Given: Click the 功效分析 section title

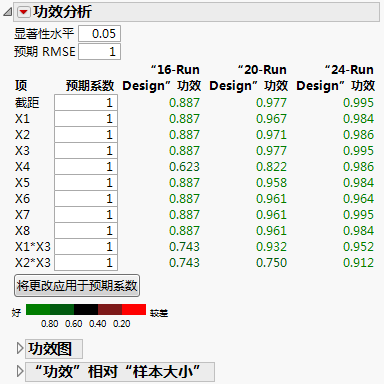Looking at the screenshot, I should [62, 12].
